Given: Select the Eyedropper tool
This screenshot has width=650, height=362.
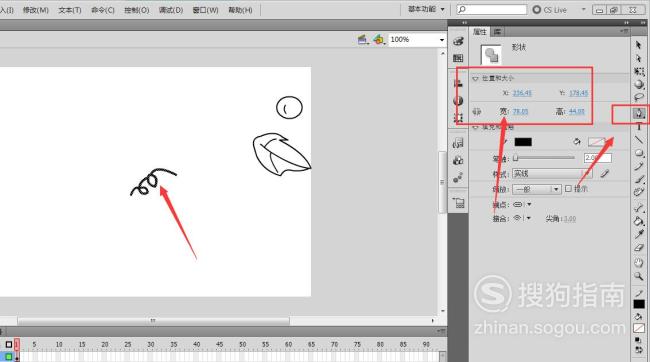Looking at the screenshot, I should click(639, 234).
